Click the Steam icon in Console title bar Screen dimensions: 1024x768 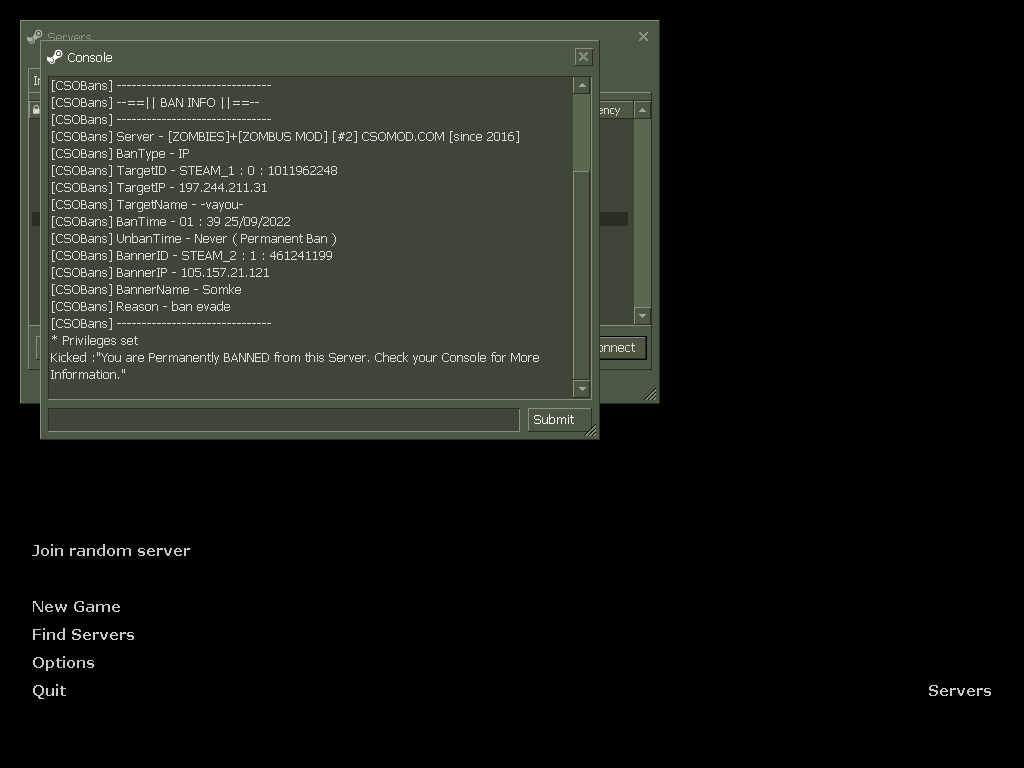55,57
